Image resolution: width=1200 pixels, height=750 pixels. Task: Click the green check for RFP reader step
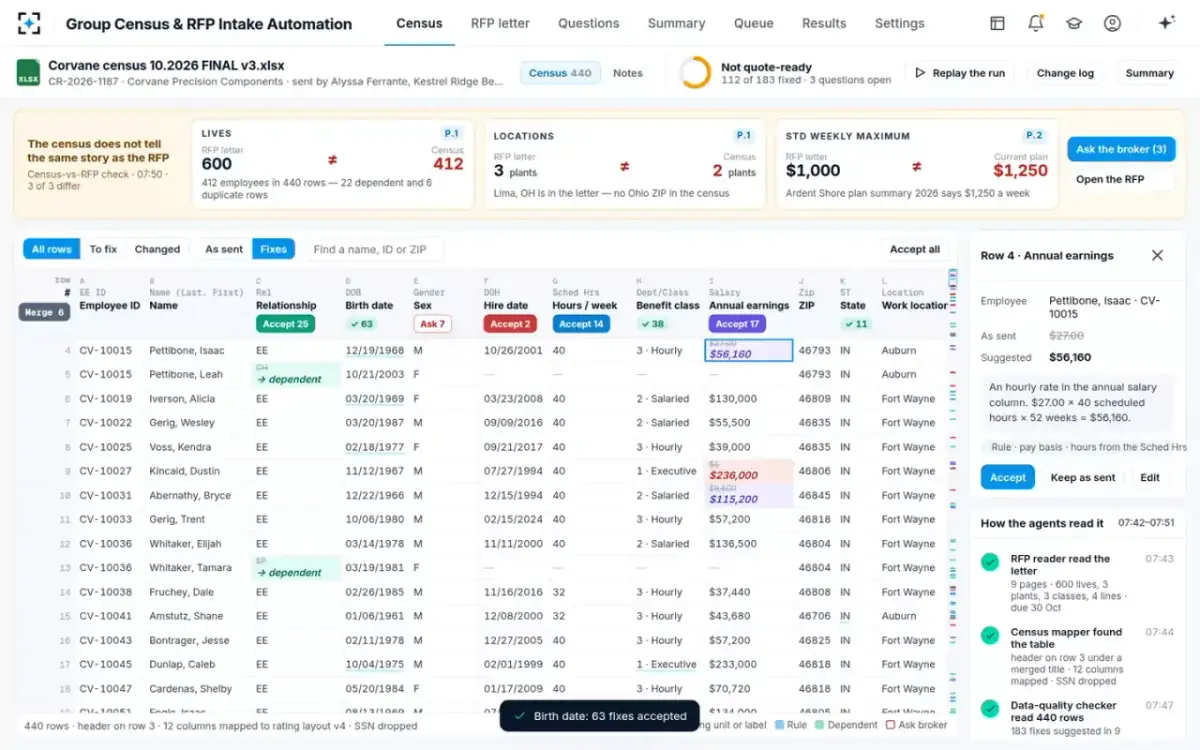(x=990, y=562)
